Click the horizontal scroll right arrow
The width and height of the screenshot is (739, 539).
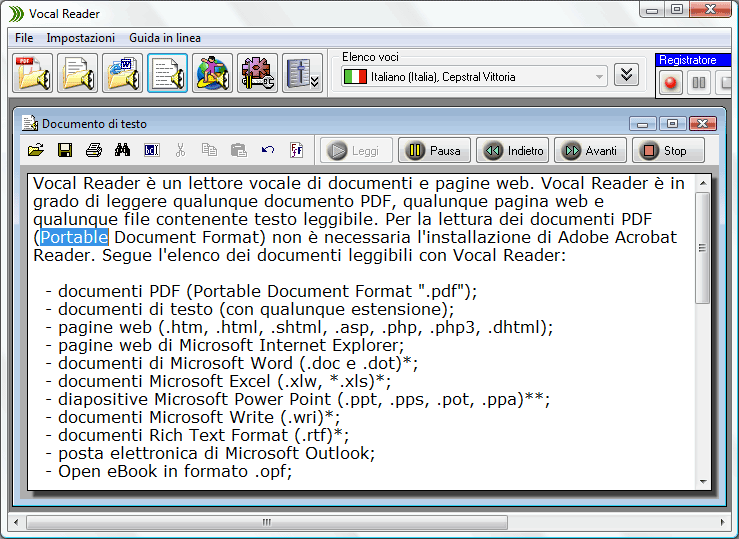pos(722,522)
